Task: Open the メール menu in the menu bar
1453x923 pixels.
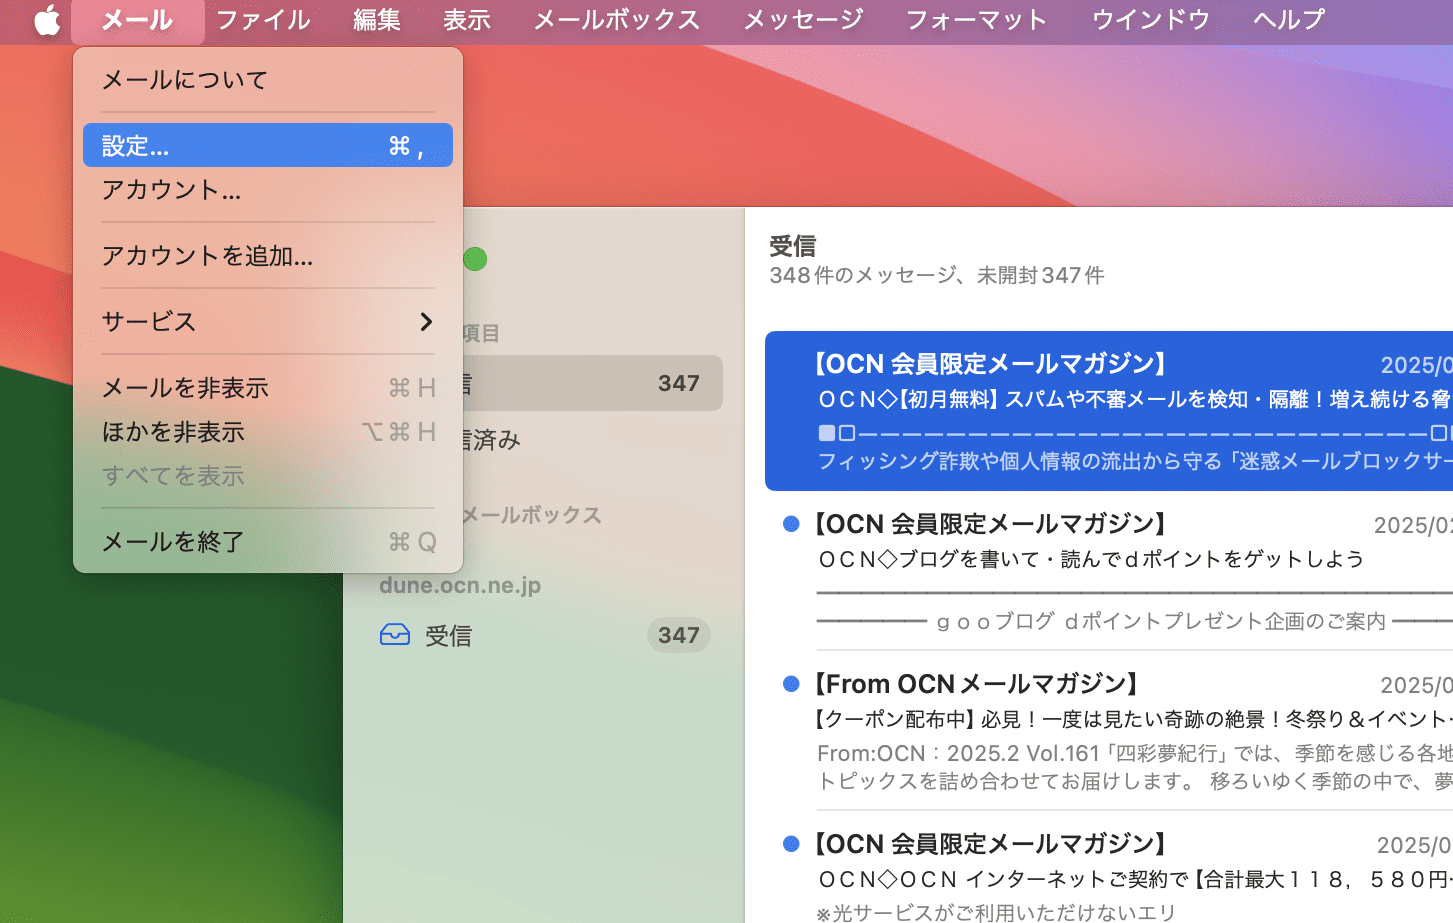Action: coord(138,20)
